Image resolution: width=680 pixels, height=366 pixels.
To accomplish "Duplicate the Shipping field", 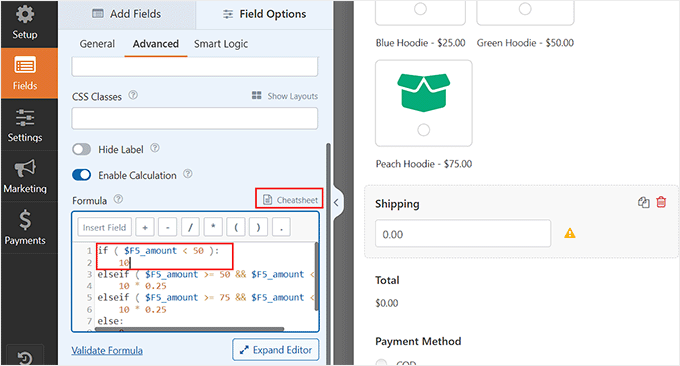I will tap(644, 203).
